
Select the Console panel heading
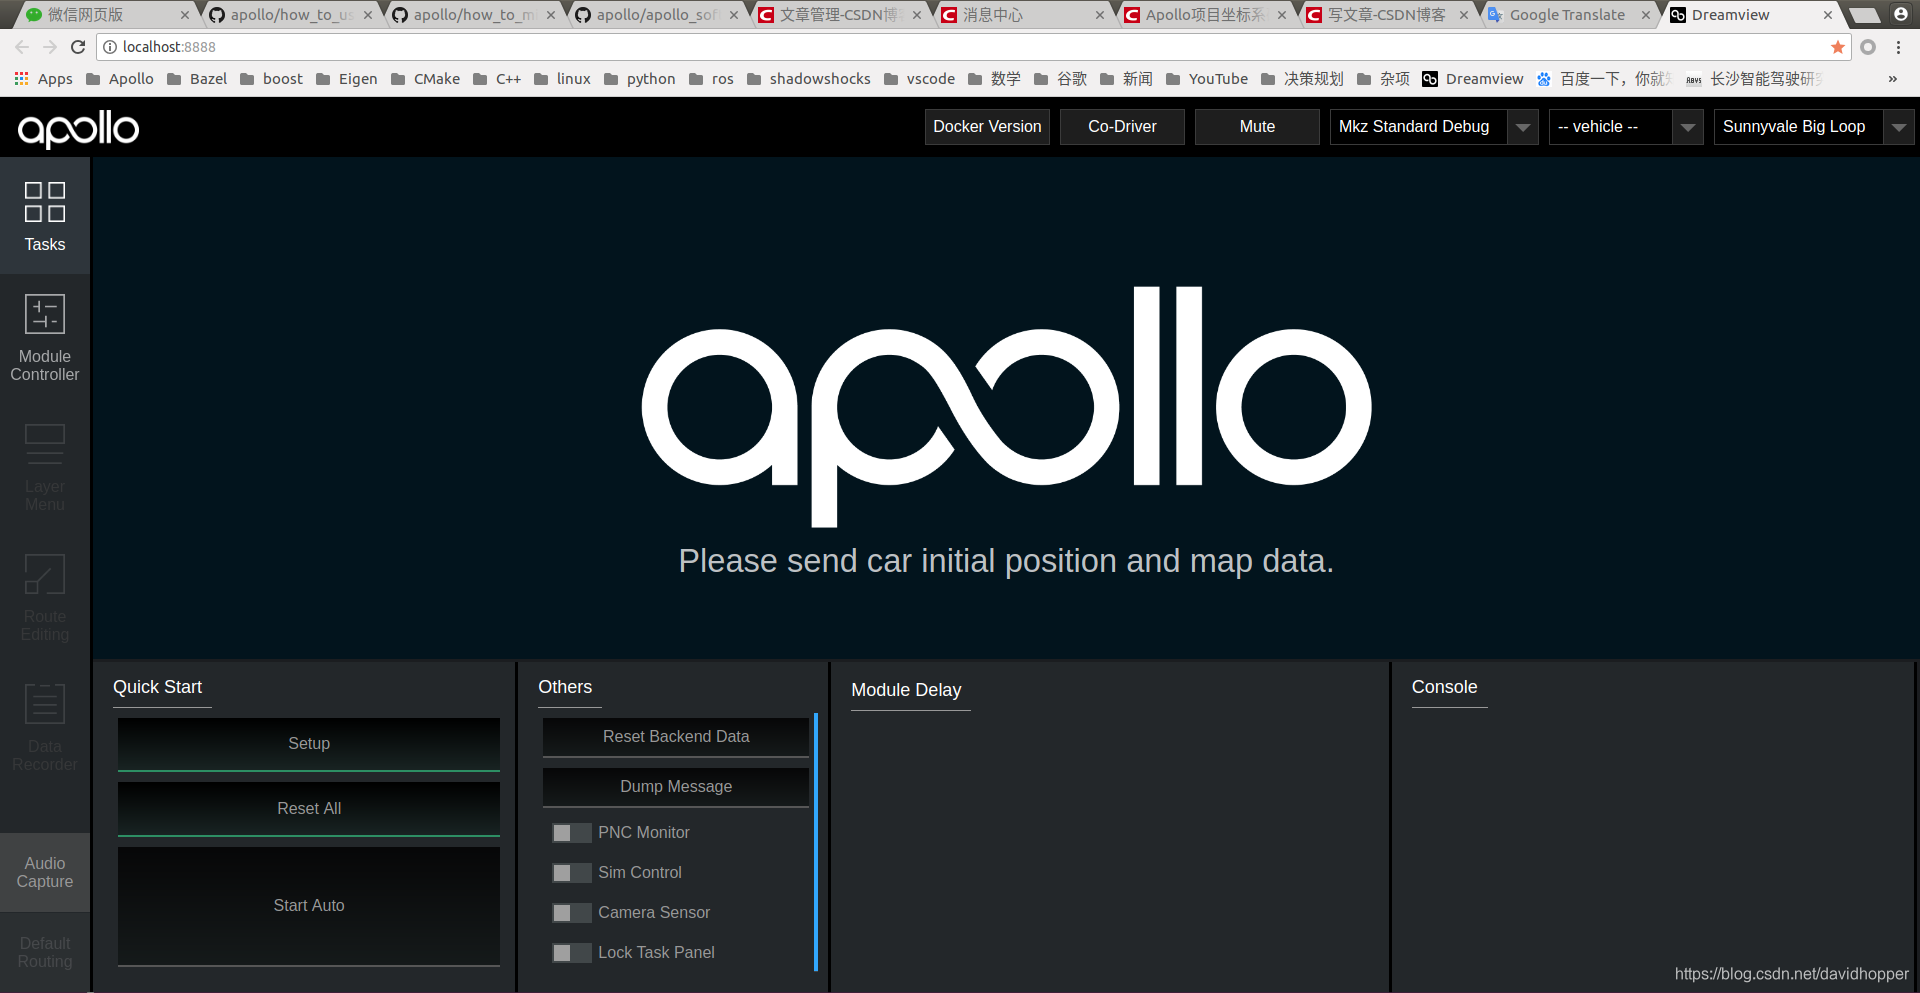[x=1444, y=687]
